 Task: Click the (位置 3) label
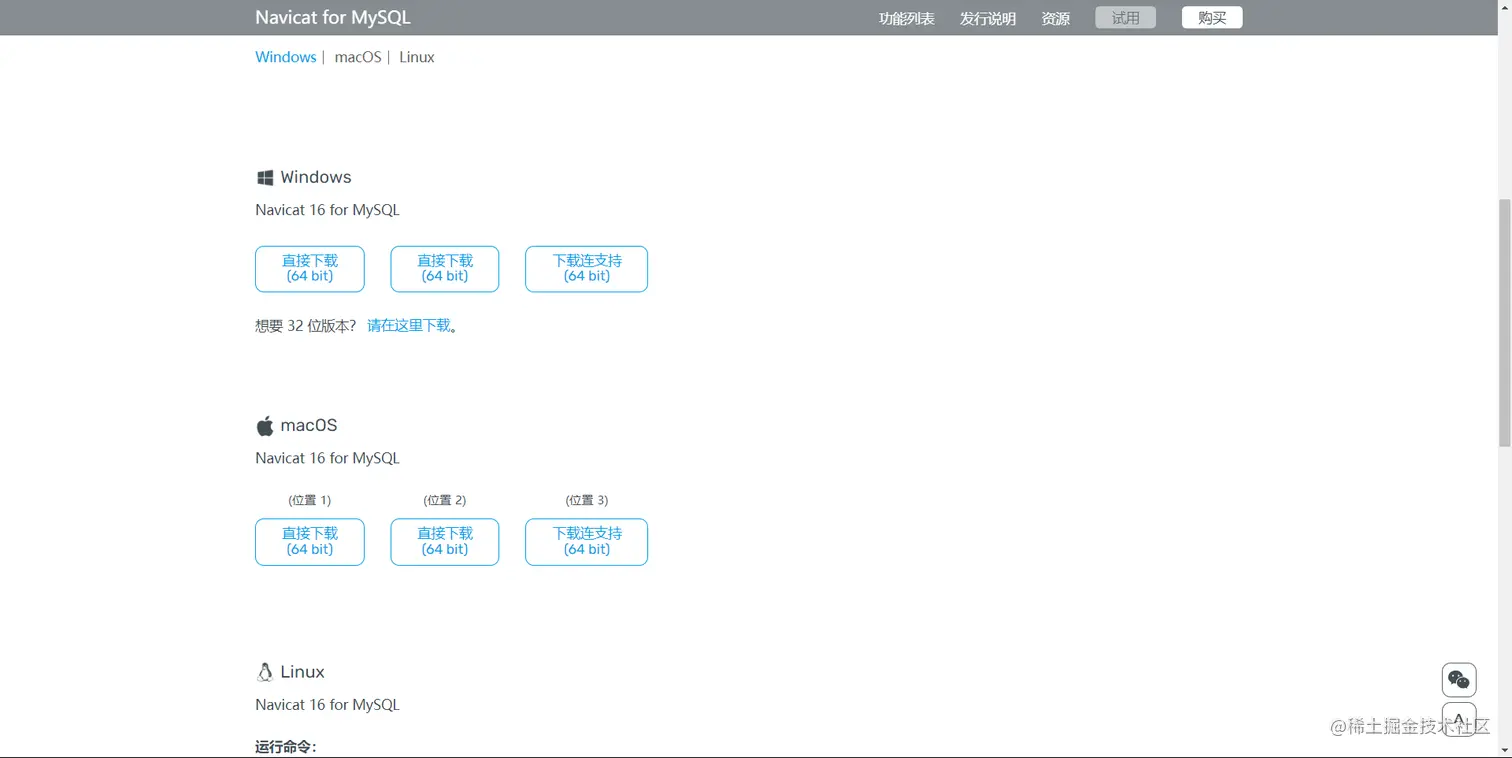click(x=587, y=500)
